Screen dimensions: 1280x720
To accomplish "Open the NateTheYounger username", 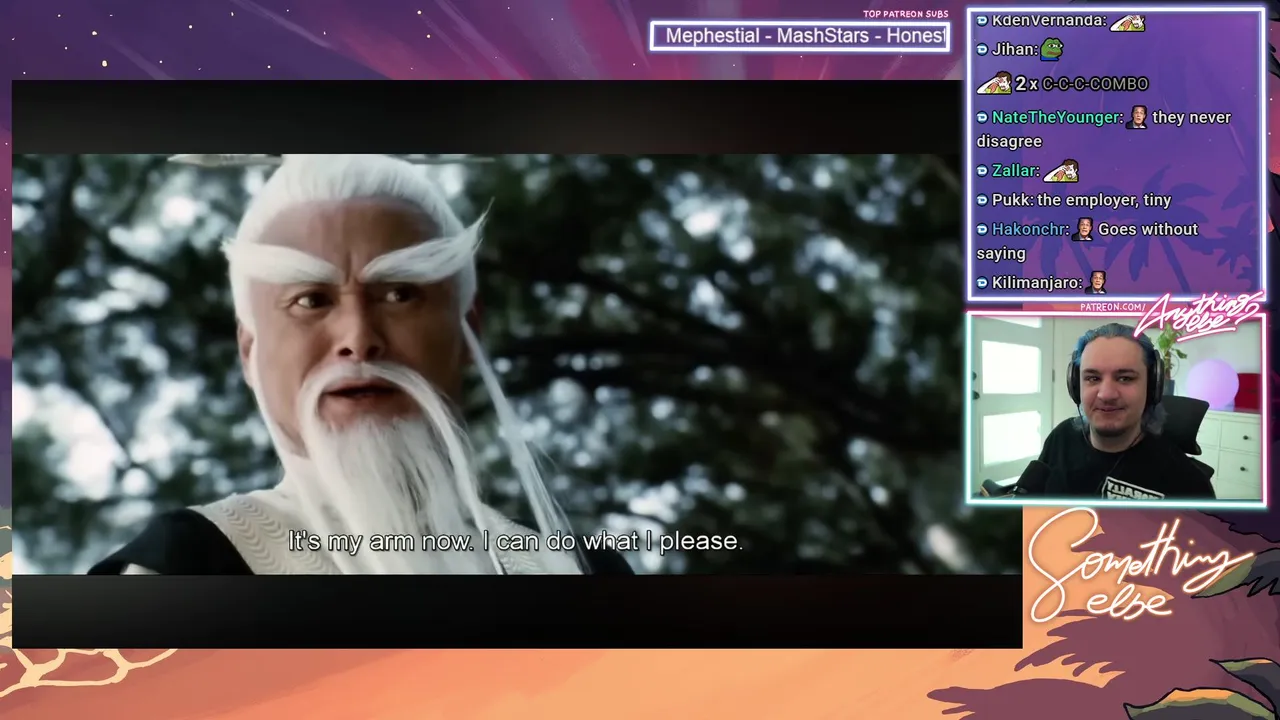I will [1055, 117].
